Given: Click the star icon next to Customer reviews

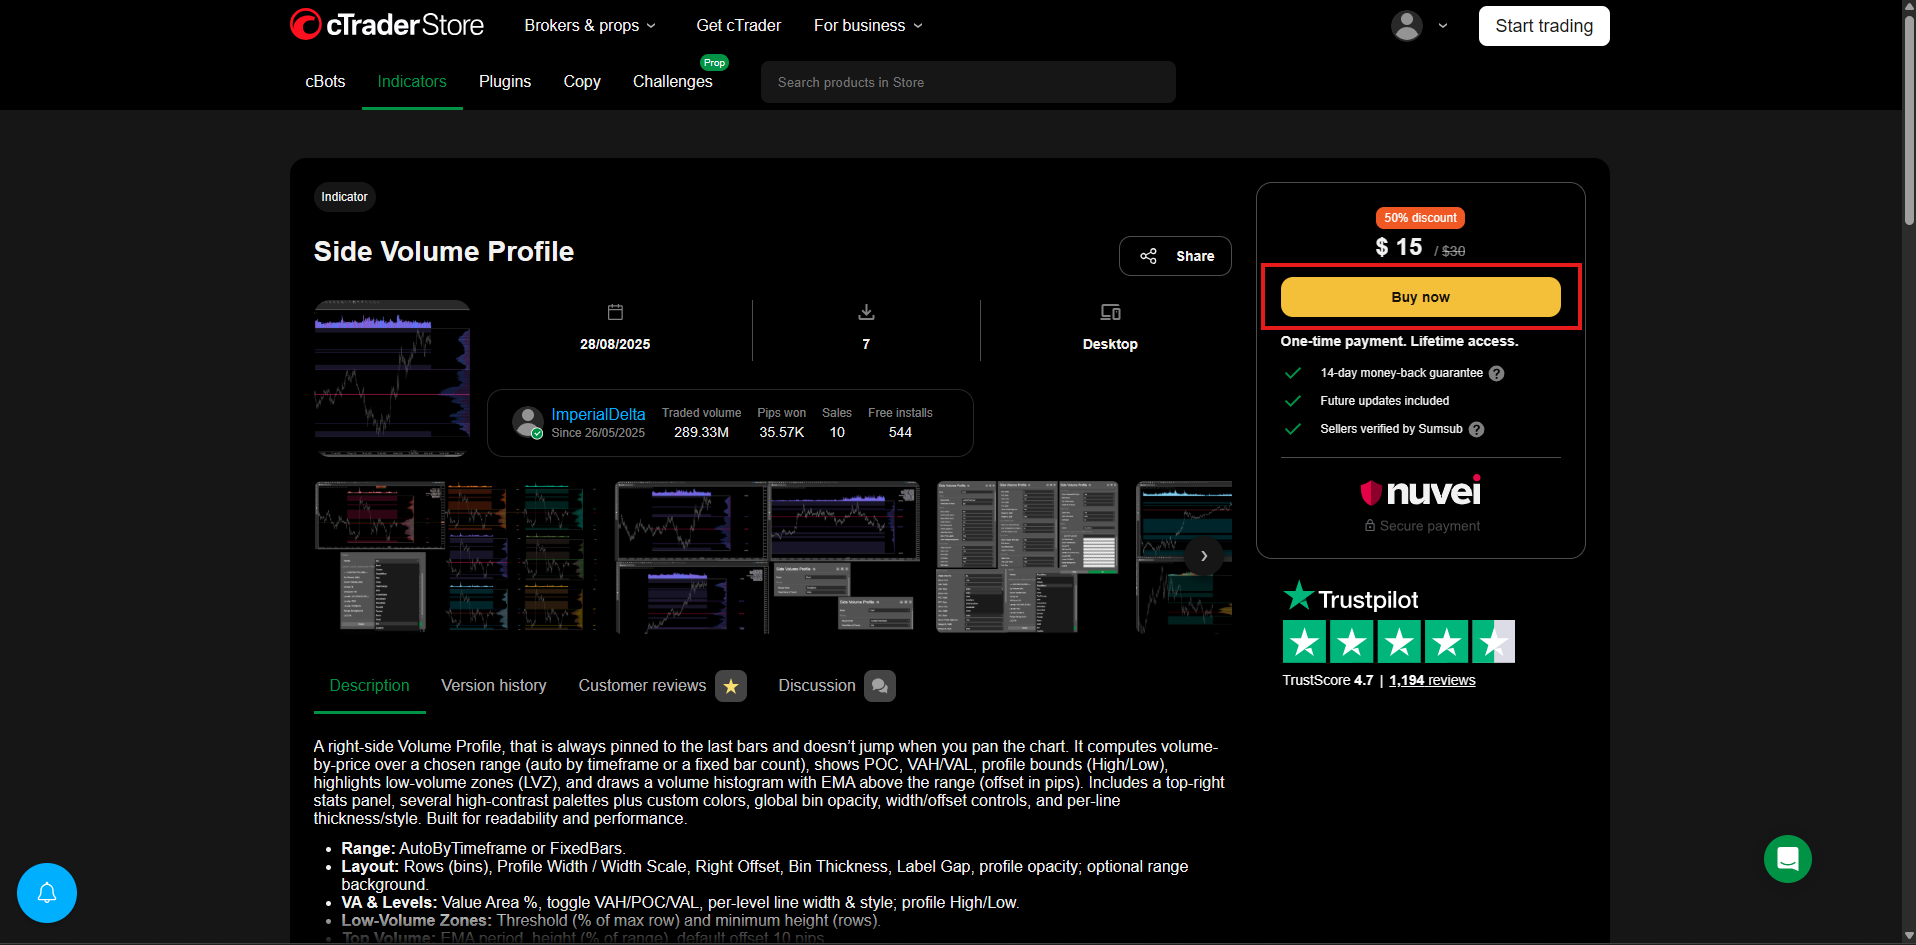Looking at the screenshot, I should pos(731,686).
